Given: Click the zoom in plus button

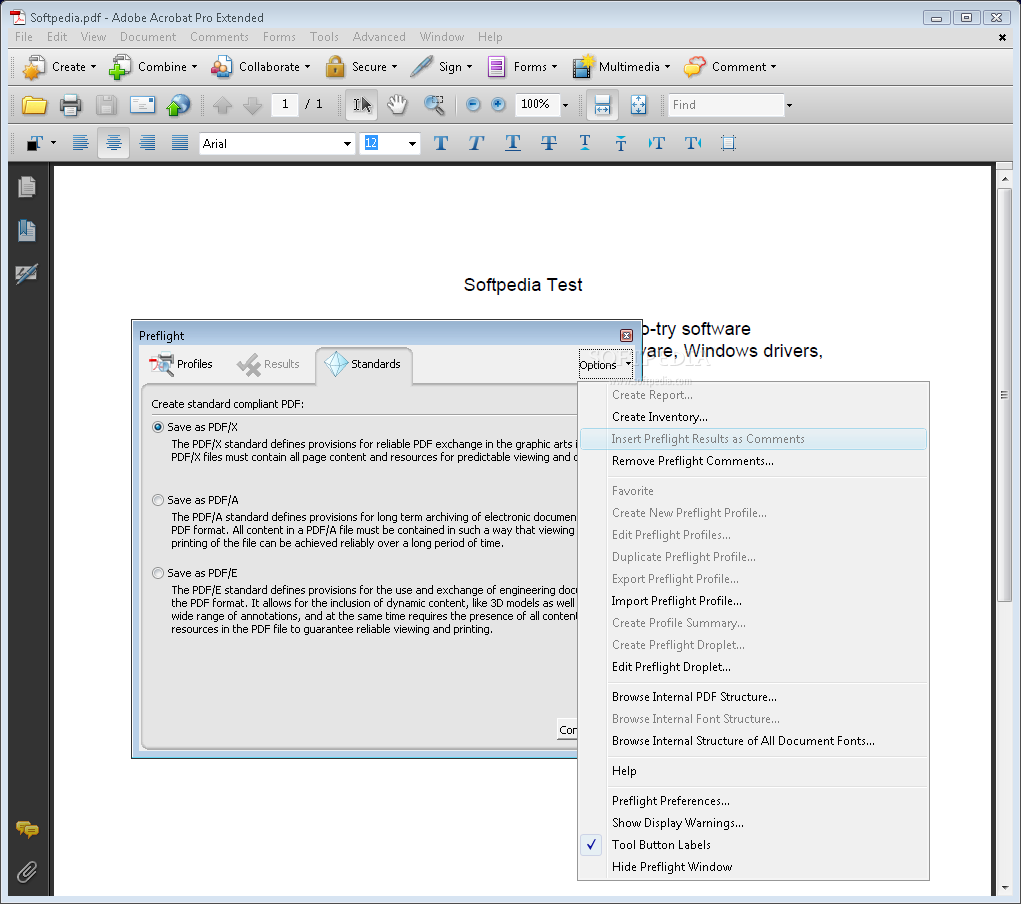Looking at the screenshot, I should click(x=498, y=104).
